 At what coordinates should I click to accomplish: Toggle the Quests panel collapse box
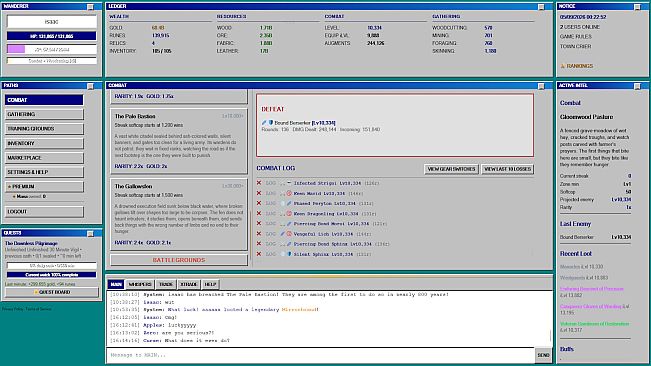pos(90,234)
